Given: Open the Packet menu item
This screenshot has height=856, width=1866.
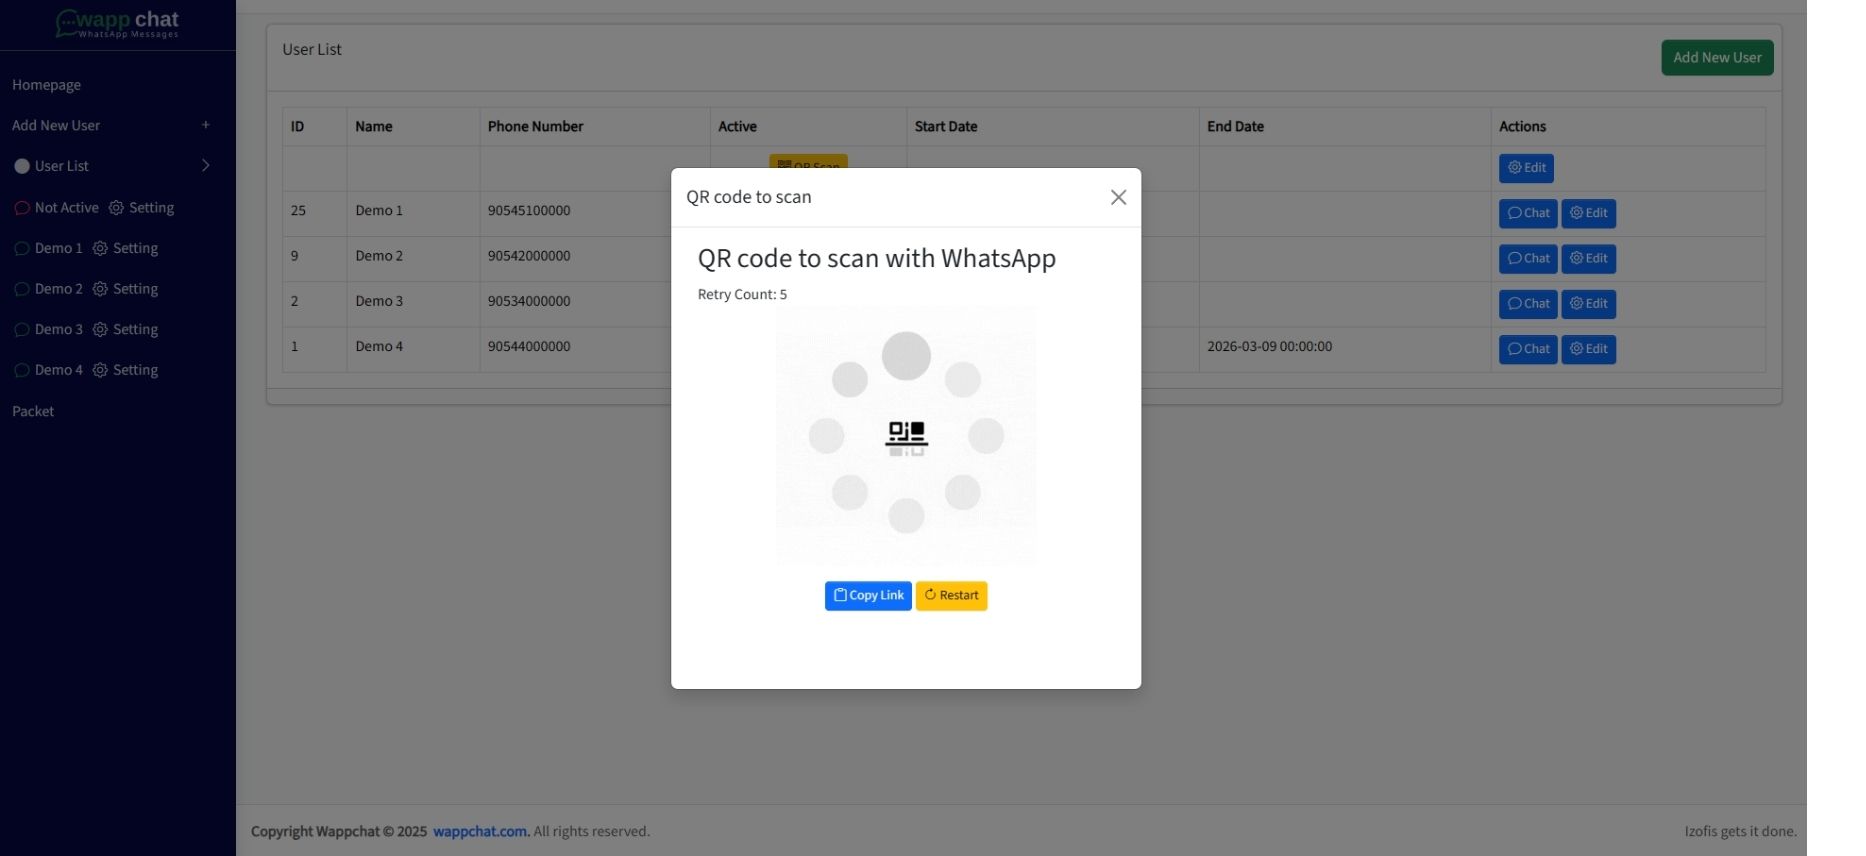Looking at the screenshot, I should click(x=33, y=411).
